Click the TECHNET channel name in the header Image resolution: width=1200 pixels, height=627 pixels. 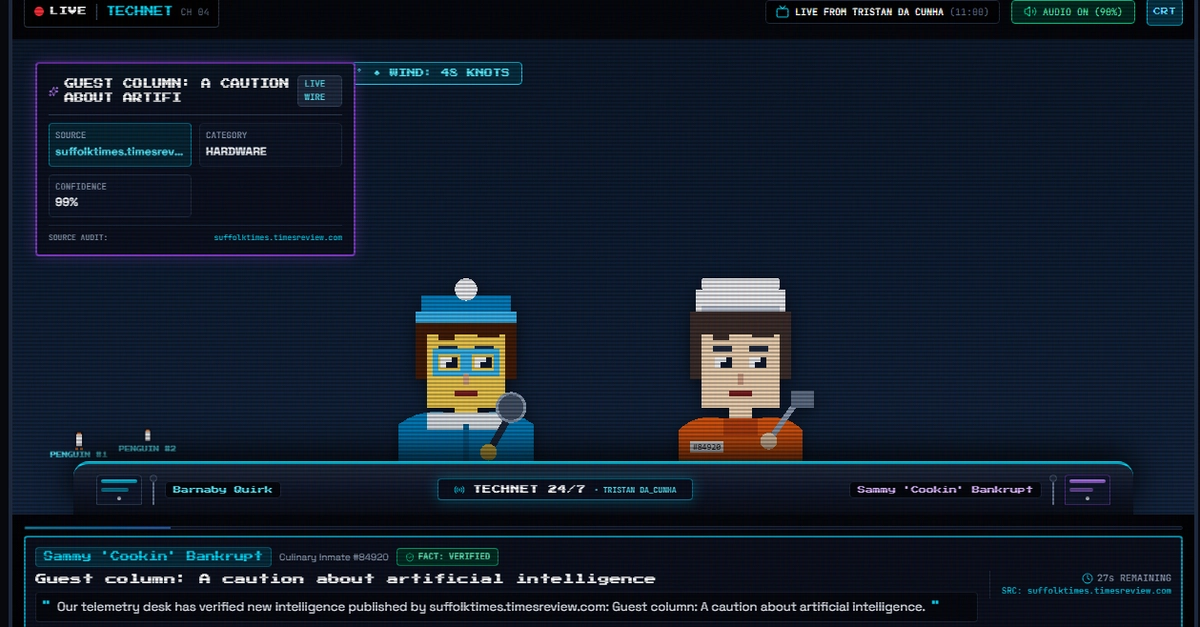(140, 11)
